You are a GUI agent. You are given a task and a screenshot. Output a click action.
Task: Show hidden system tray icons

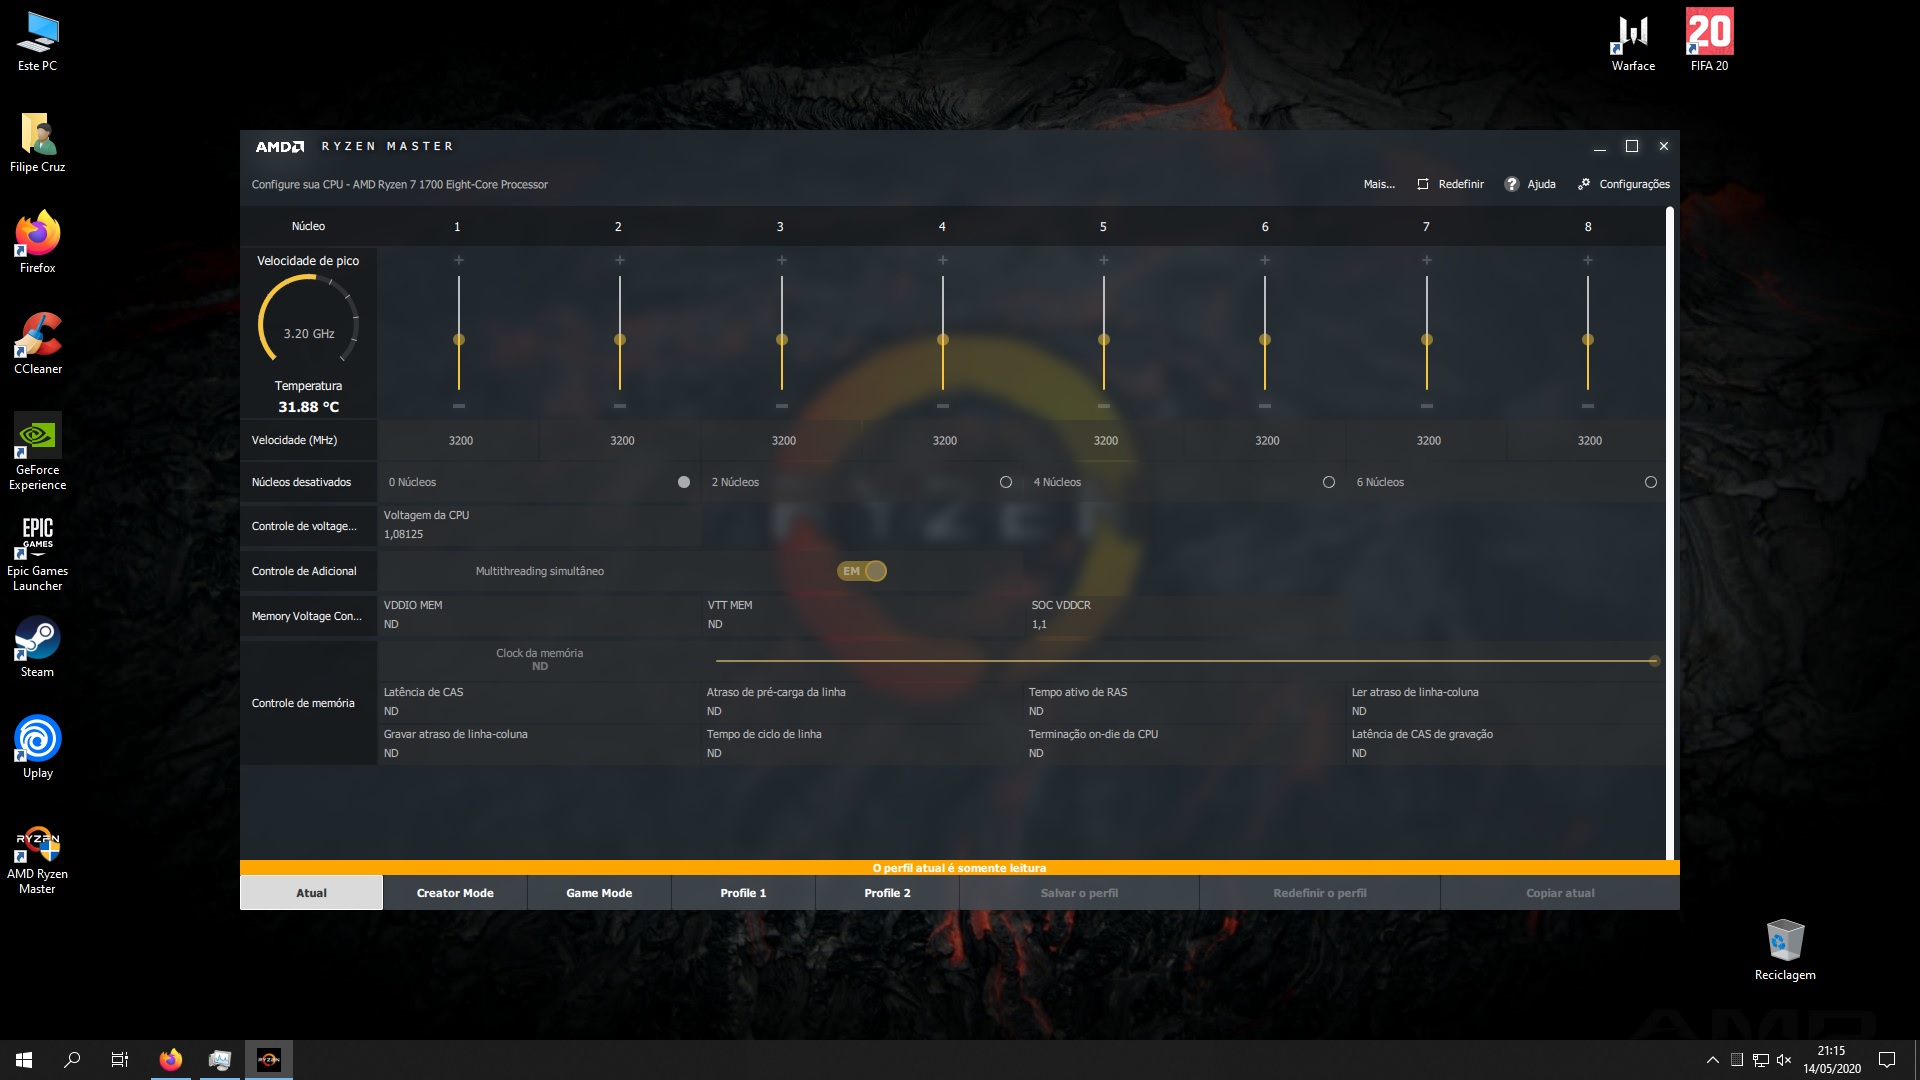(x=1713, y=1060)
